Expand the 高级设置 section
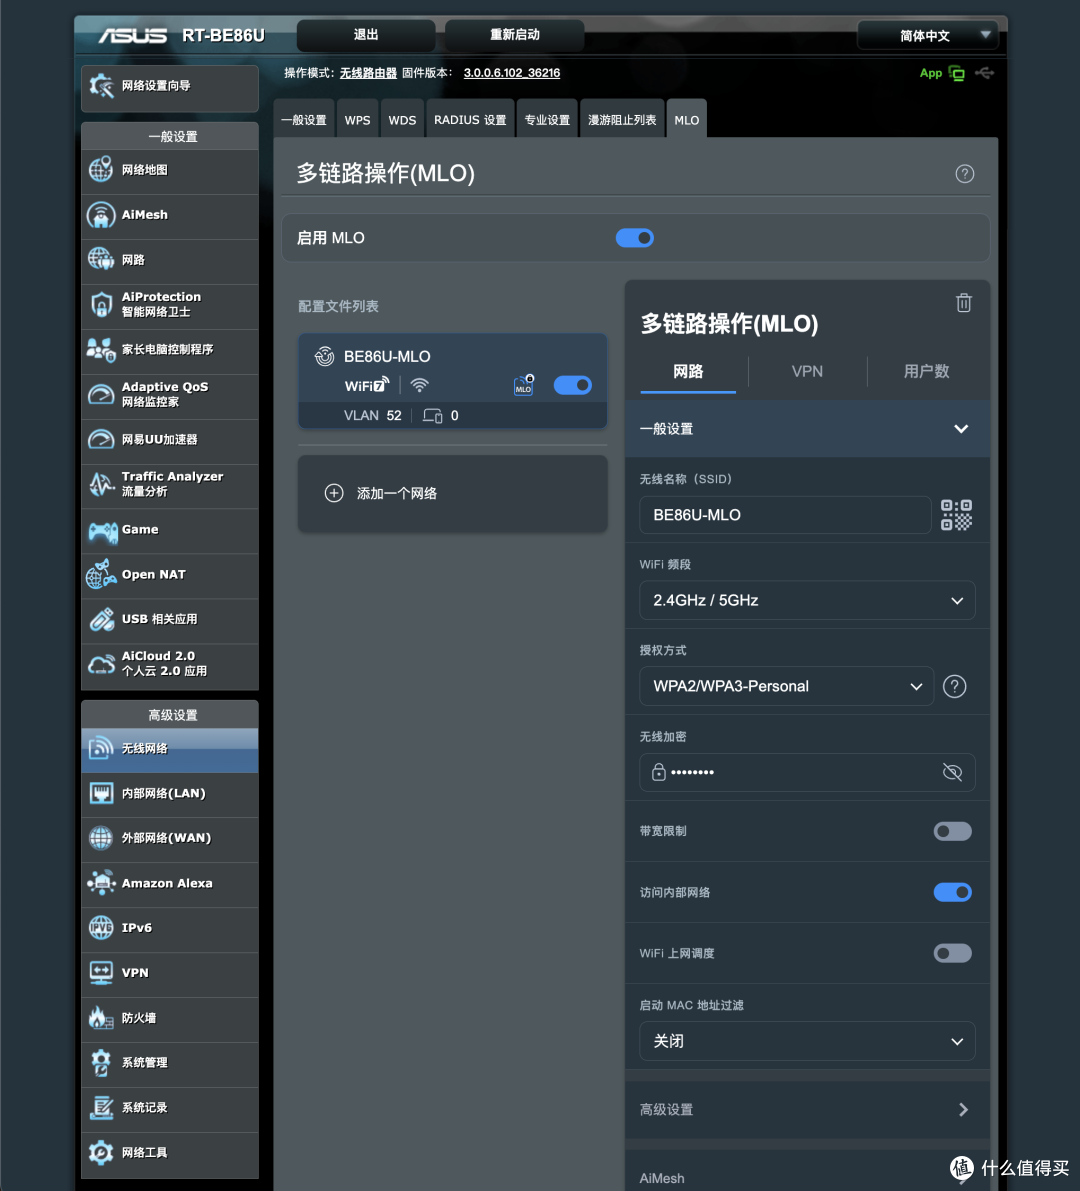1080x1191 pixels. pyautogui.click(x=807, y=1110)
